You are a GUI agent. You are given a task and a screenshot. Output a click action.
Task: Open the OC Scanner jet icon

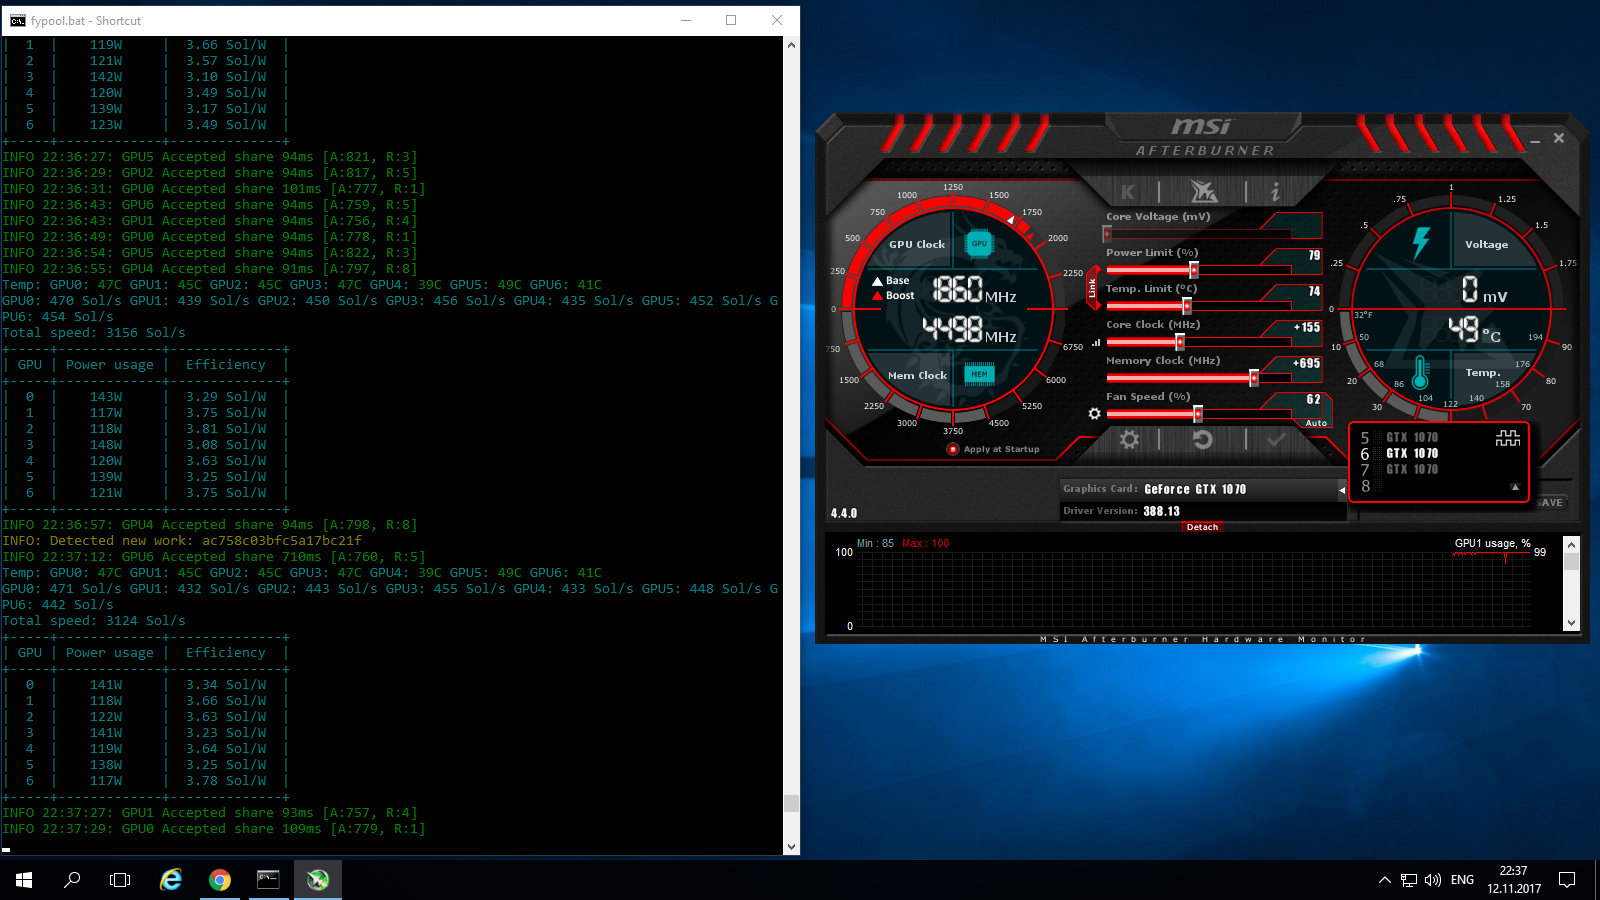1203,192
